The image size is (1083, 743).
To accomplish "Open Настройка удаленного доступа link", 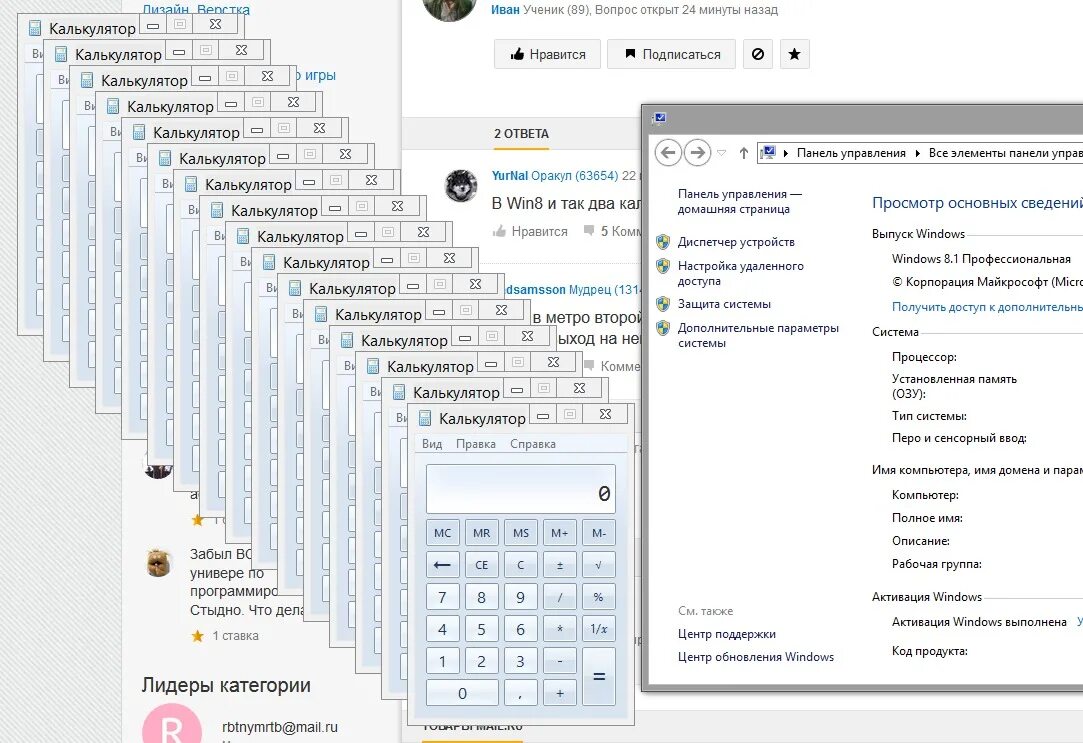I will pyautogui.click(x=740, y=273).
